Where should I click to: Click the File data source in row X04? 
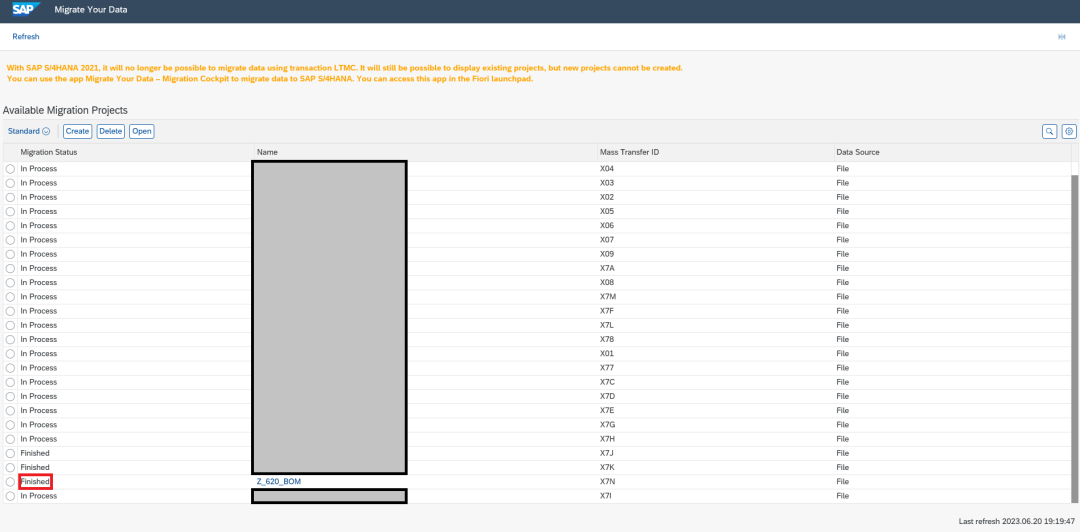(x=842, y=169)
